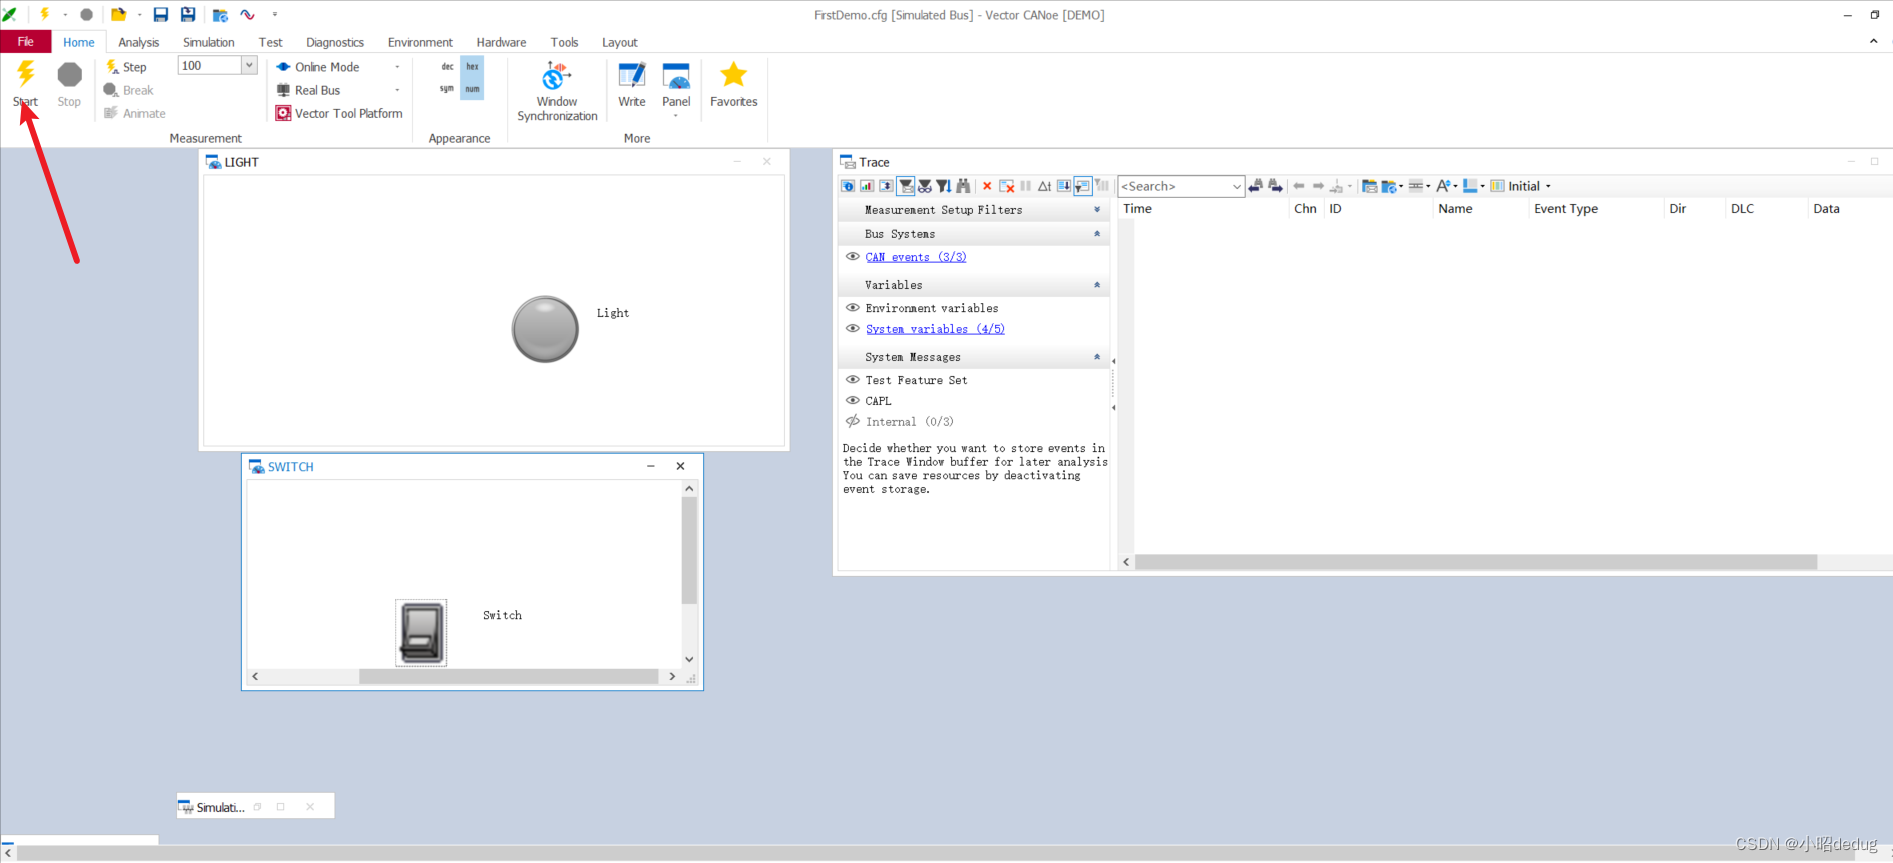Screen dimensions: 1893x863
Task: Launch Vector Tool Platform
Action: 339,114
